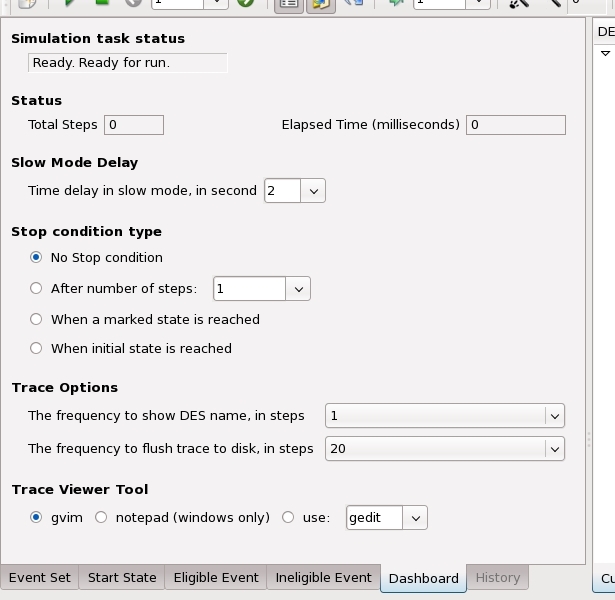Viewport: 615px width, 600px height.
Task: Switch to the Ineligible Event tab
Action: (323, 577)
